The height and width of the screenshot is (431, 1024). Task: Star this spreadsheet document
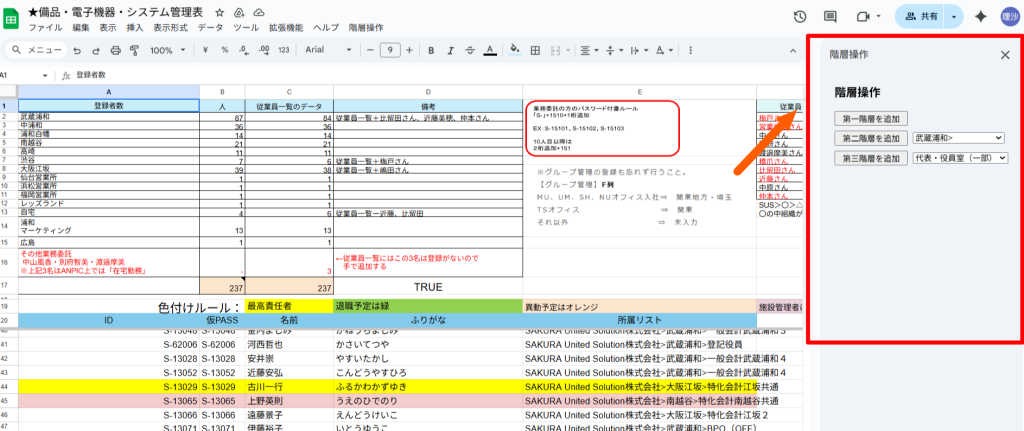pyautogui.click(x=219, y=11)
